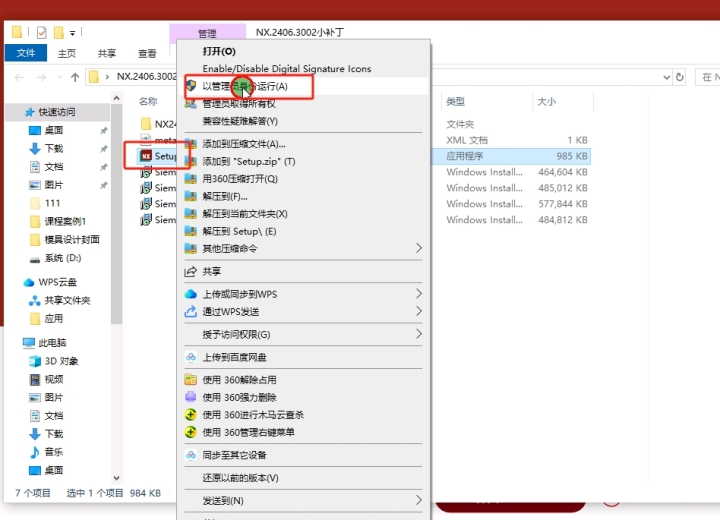Open 文档 under quick access

point(54,167)
